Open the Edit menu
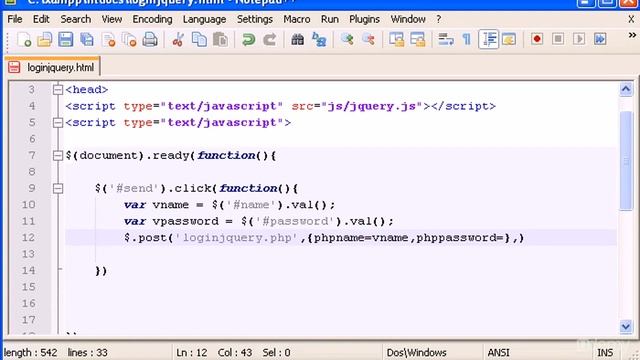 click(41, 19)
